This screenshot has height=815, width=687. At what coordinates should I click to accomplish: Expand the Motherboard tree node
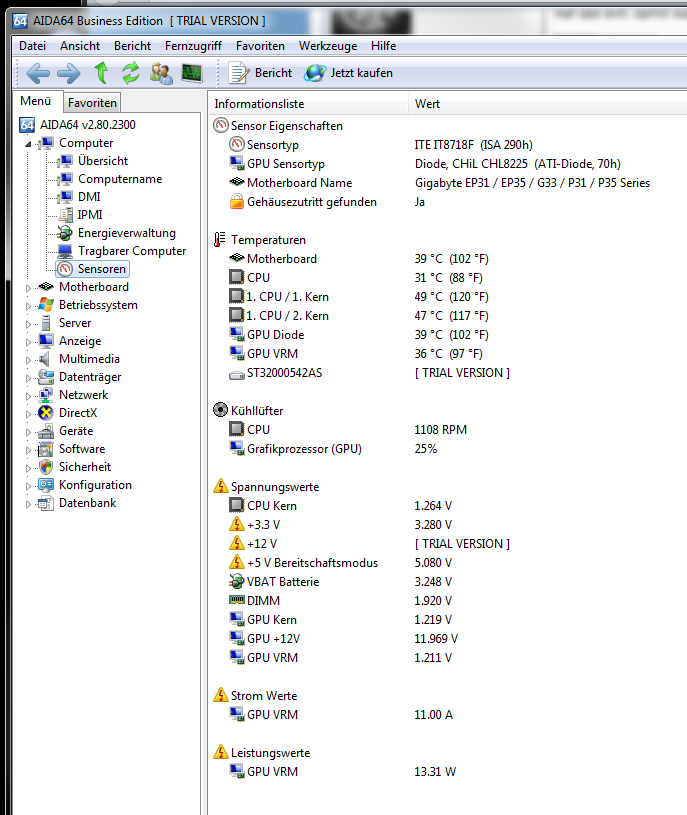tap(28, 287)
